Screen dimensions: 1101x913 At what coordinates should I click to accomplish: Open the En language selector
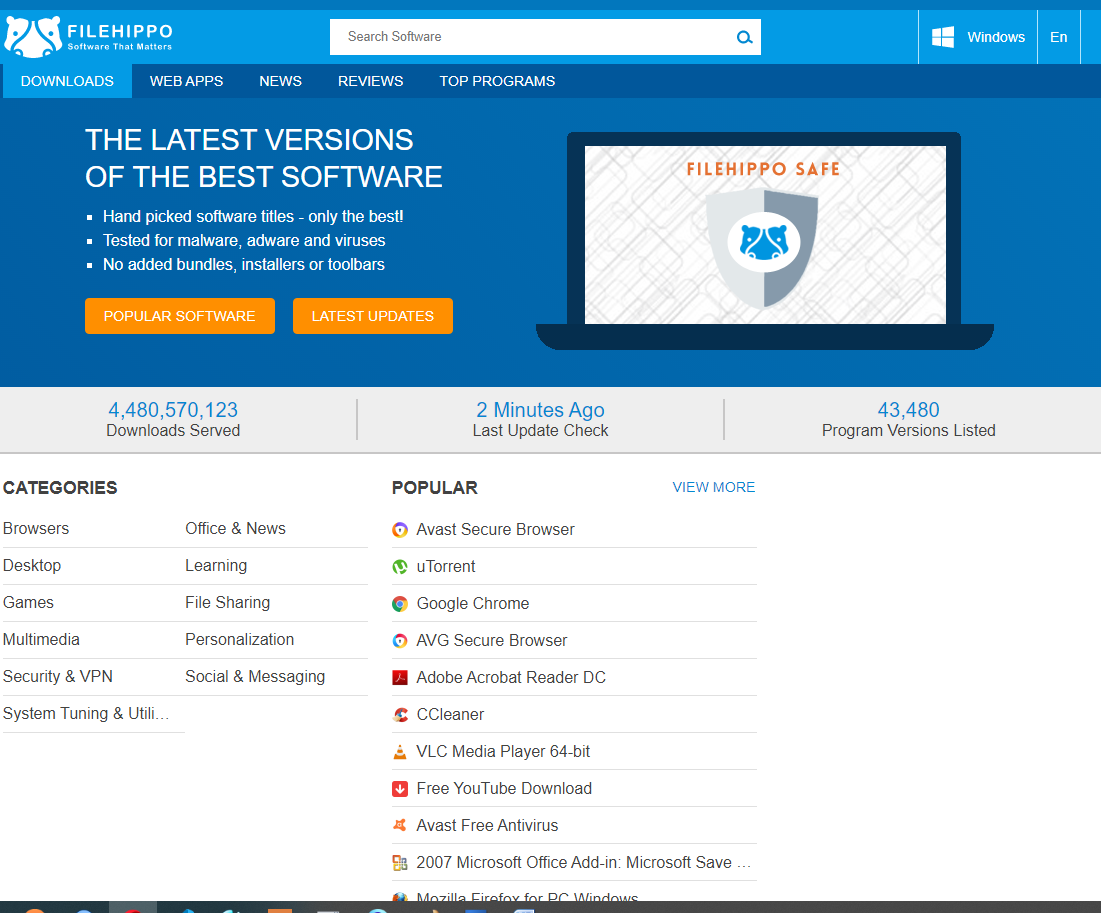click(x=1059, y=37)
